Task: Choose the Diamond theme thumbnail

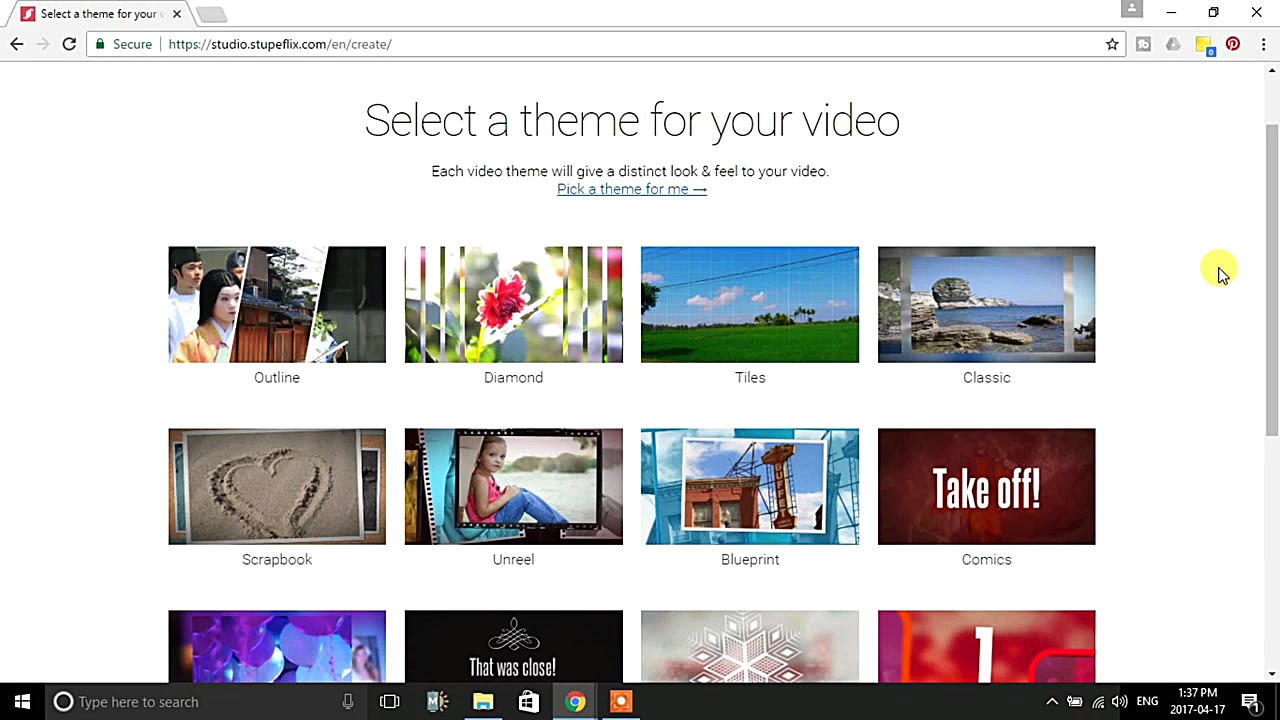Action: point(513,305)
